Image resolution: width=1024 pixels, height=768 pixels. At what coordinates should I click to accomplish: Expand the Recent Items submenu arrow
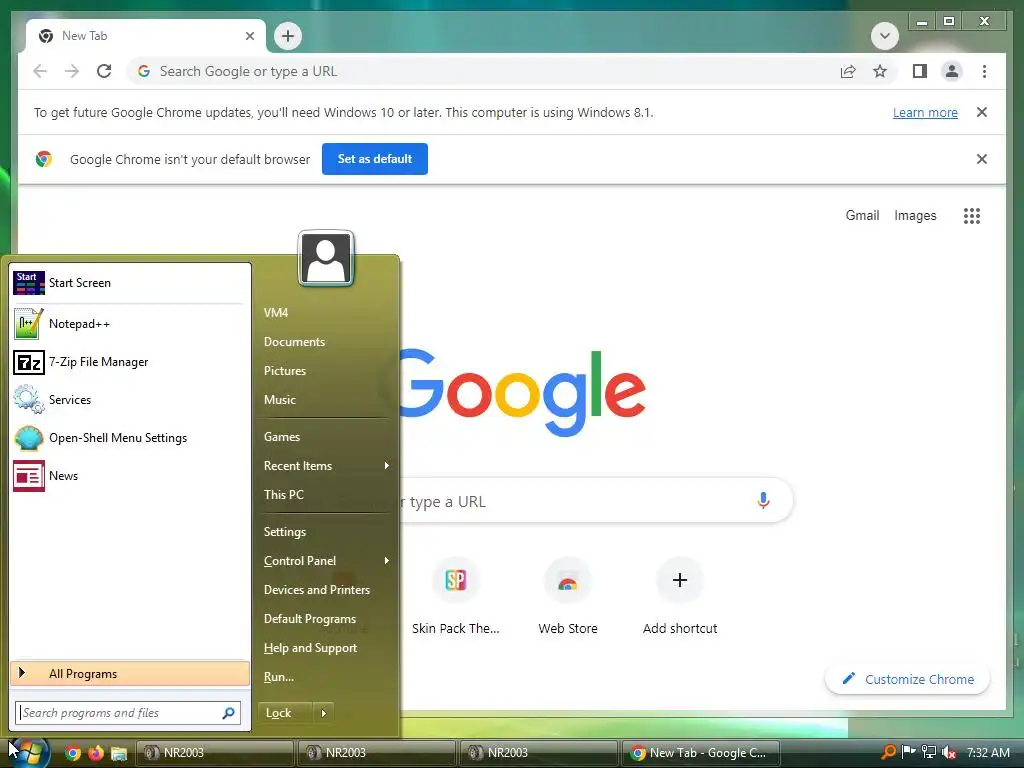[387, 466]
